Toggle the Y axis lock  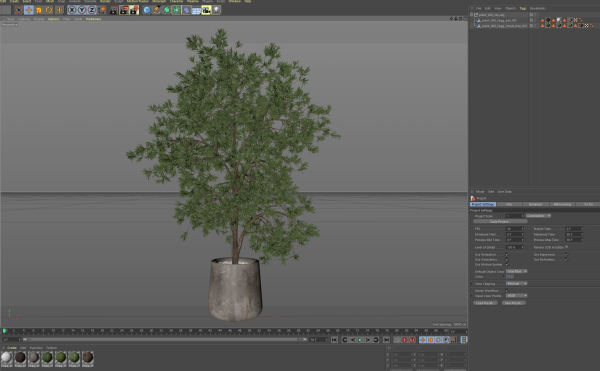click(x=82, y=10)
